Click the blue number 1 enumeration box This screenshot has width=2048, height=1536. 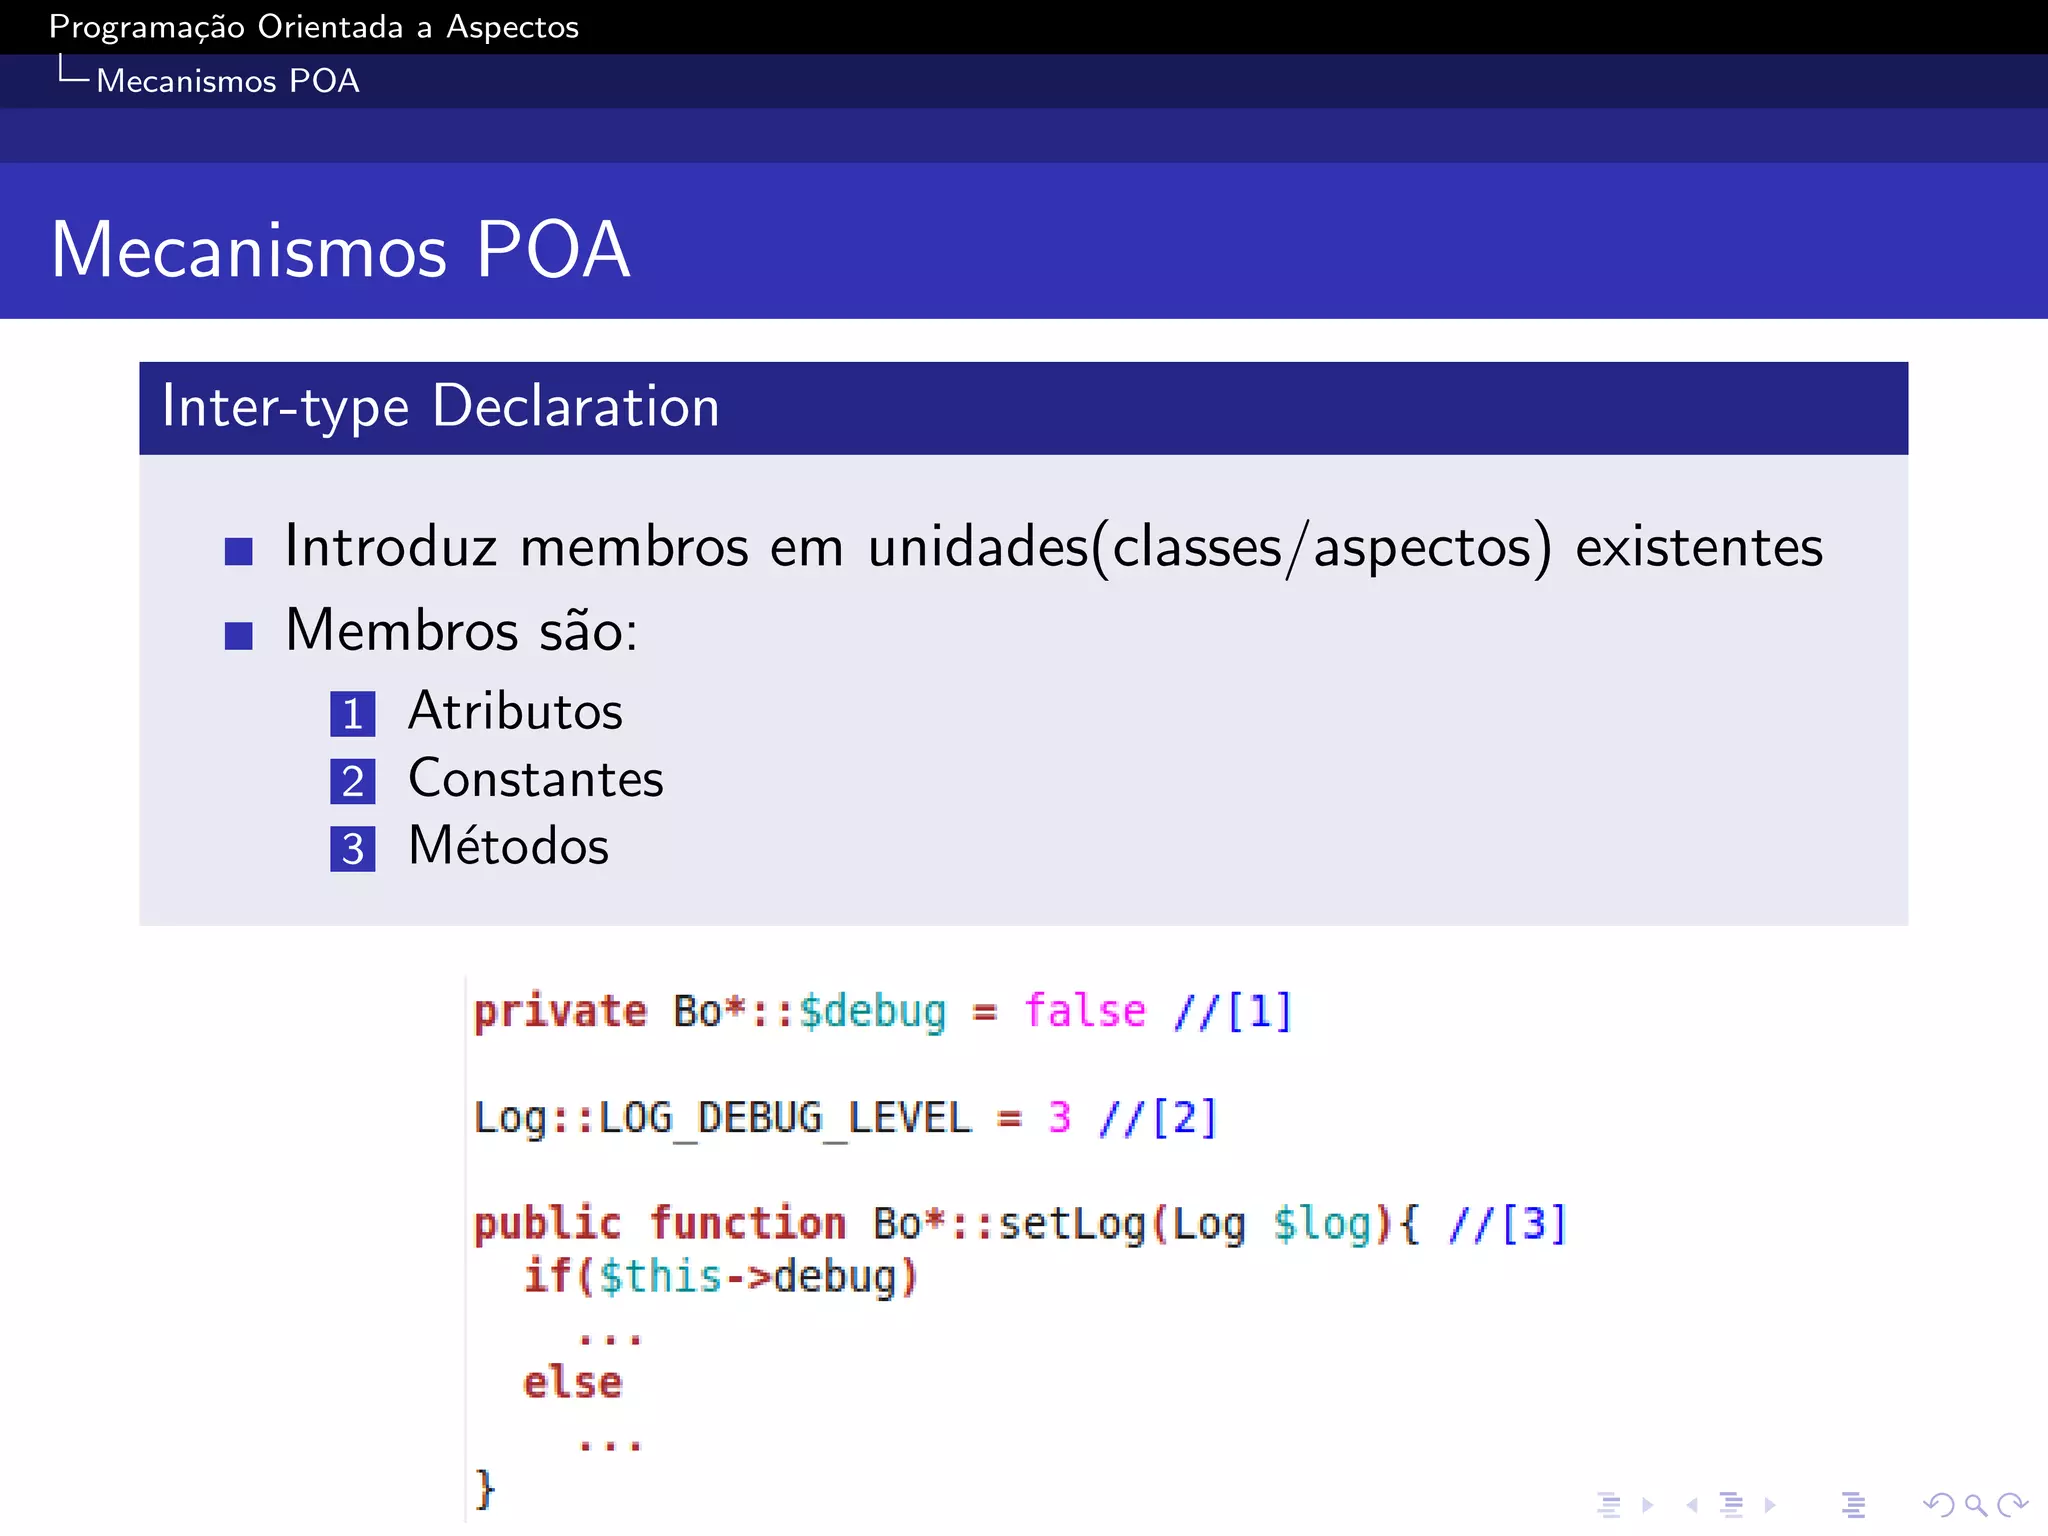353,714
